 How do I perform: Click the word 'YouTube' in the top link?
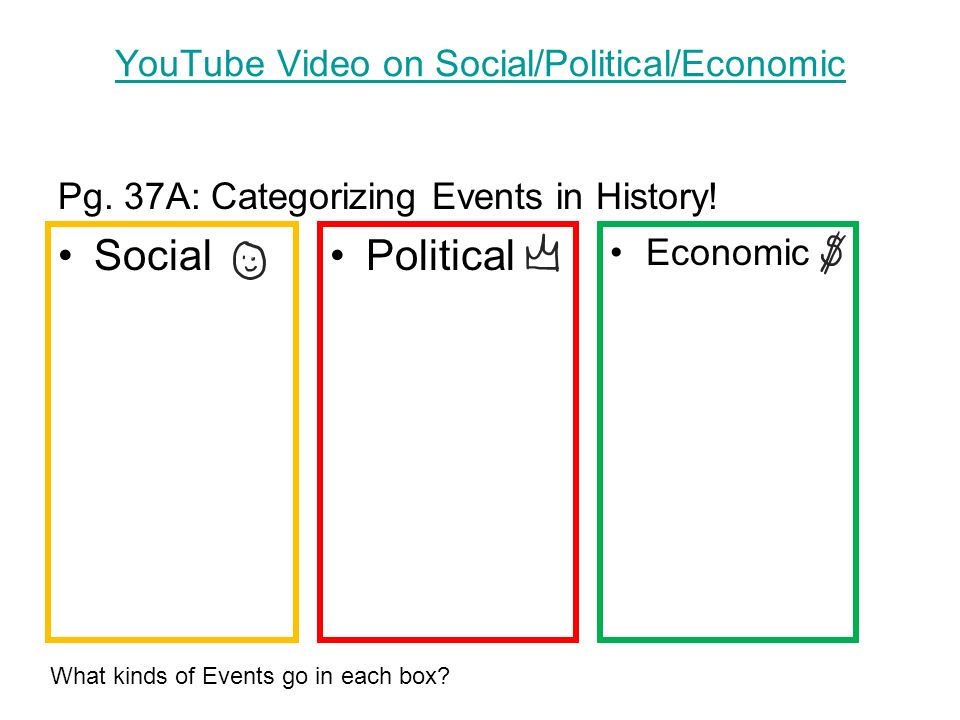click(190, 64)
